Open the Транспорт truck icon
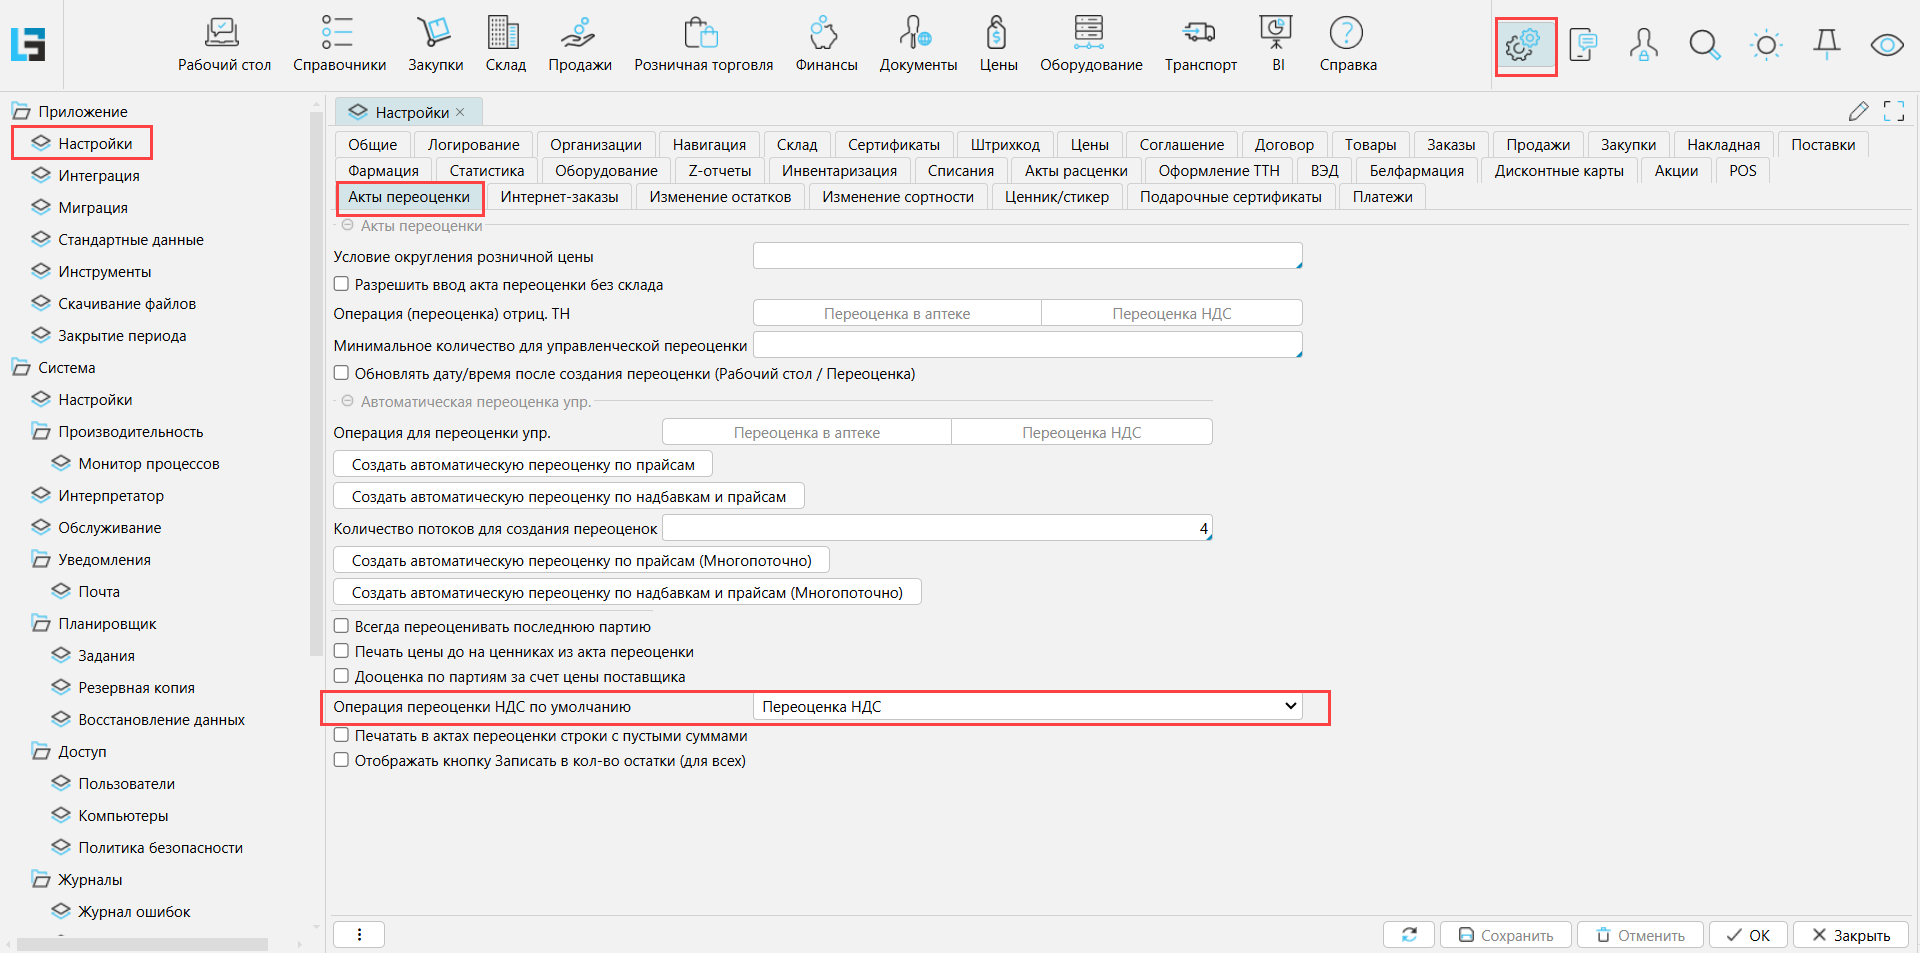The width and height of the screenshot is (1920, 953). point(1200,44)
